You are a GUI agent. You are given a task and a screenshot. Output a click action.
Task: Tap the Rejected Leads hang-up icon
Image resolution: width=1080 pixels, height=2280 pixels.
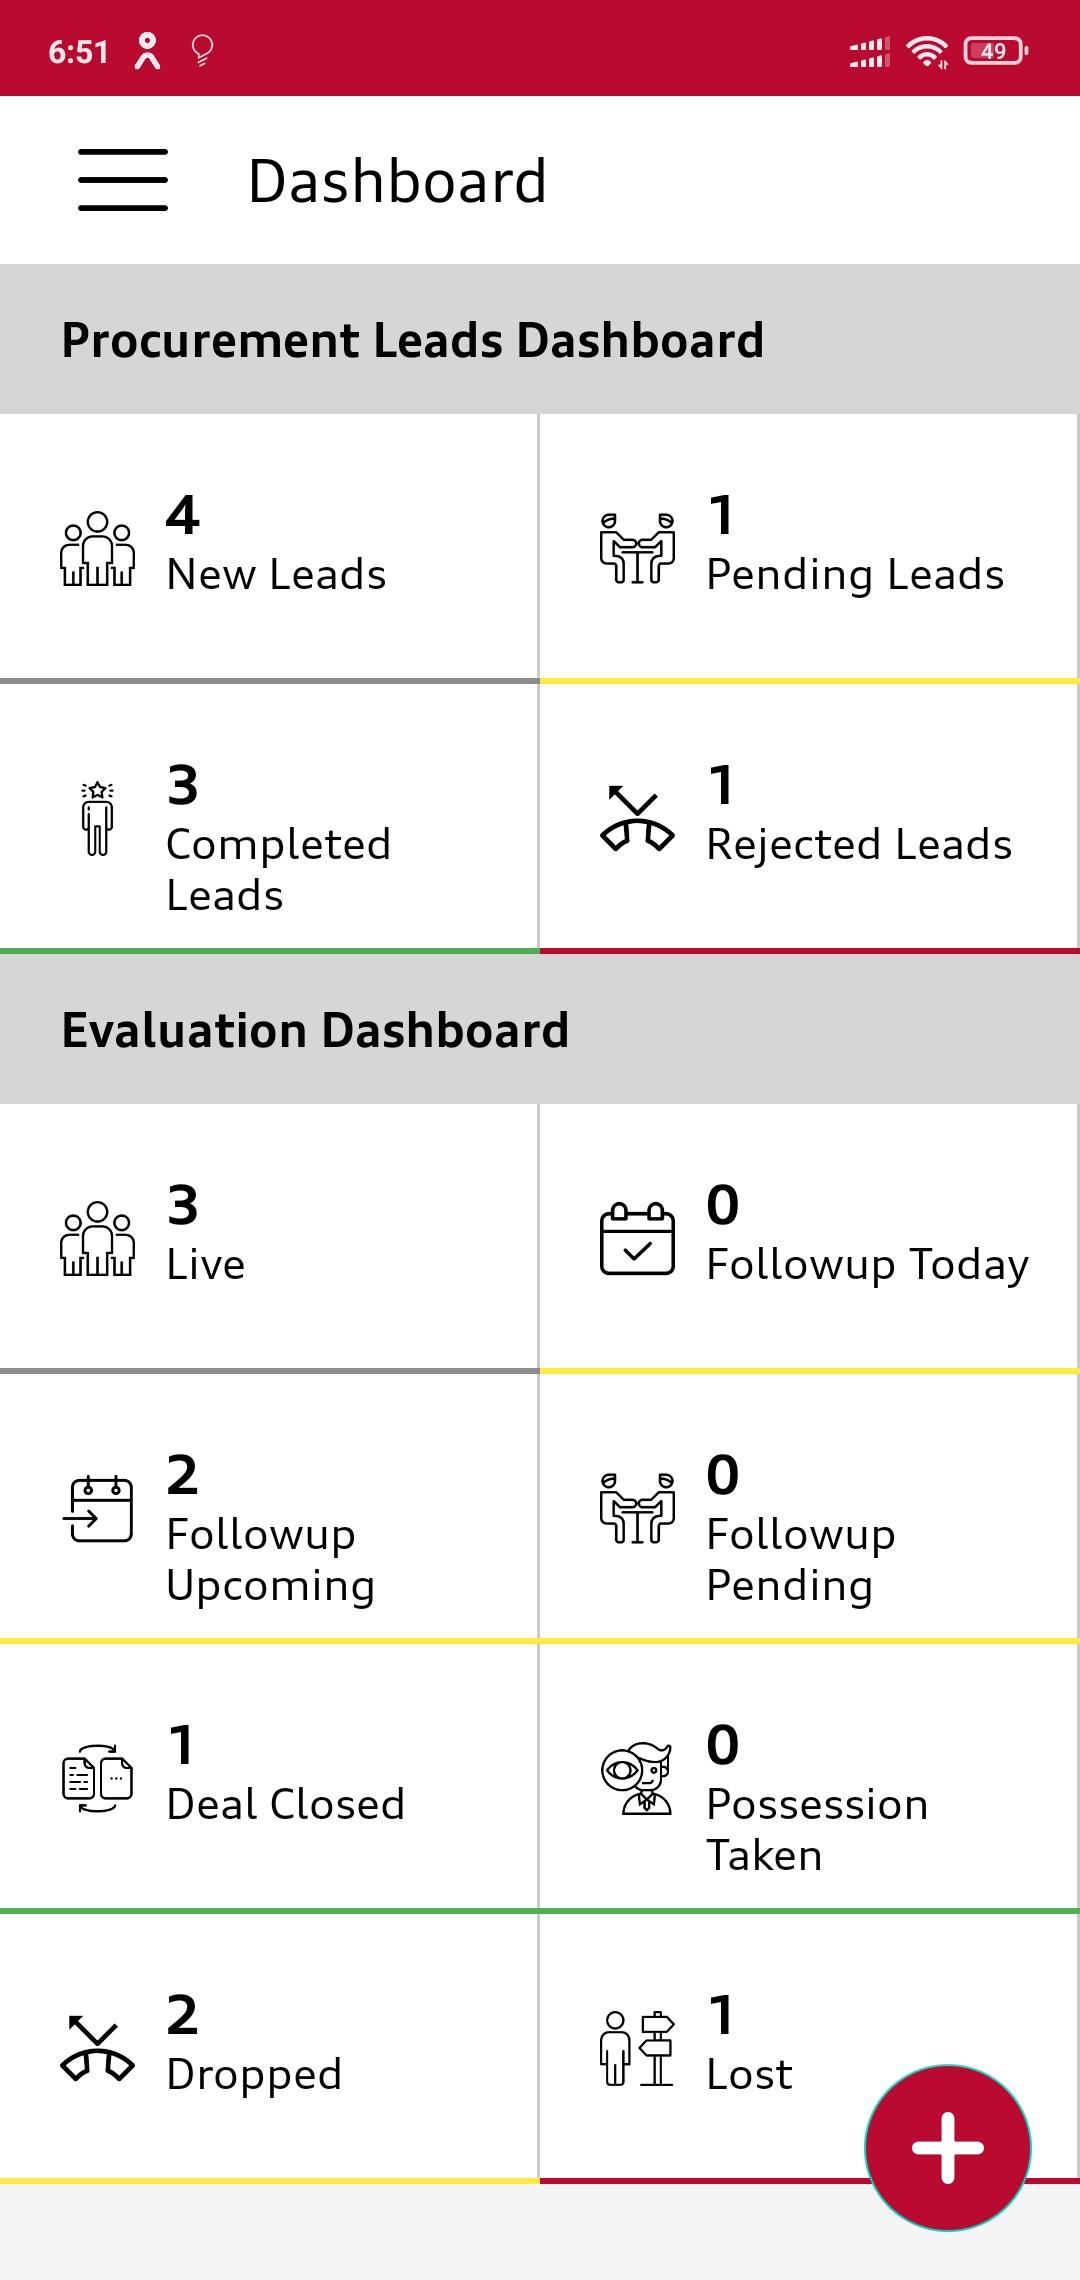[637, 819]
